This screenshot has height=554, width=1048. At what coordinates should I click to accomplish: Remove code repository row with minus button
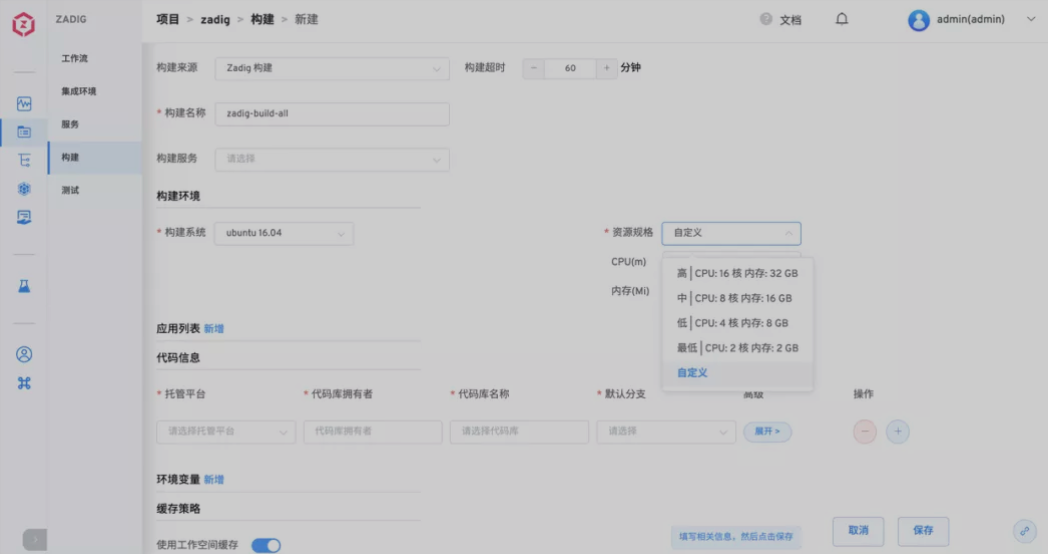click(864, 432)
